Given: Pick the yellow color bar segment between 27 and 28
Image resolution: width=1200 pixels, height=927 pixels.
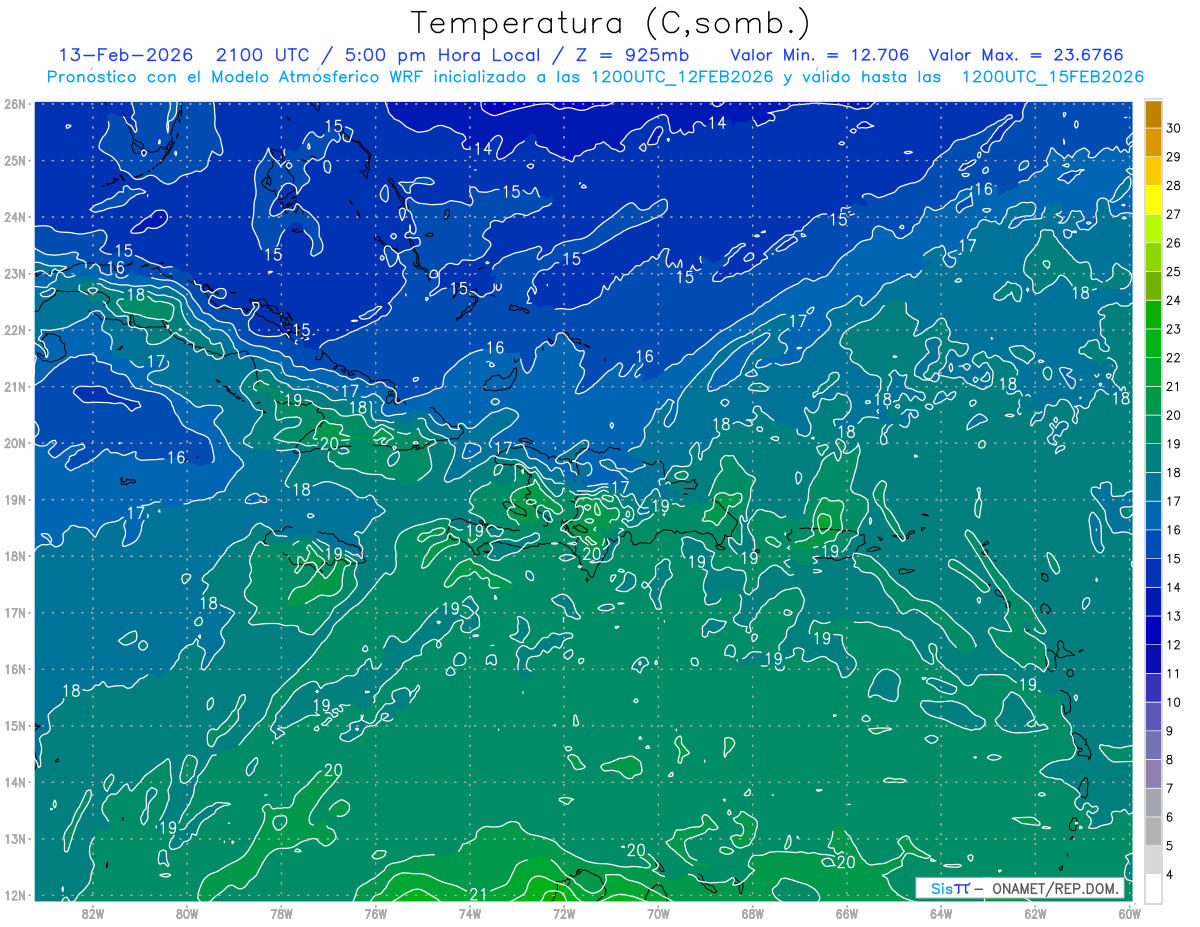Looking at the screenshot, I should point(1153,200).
